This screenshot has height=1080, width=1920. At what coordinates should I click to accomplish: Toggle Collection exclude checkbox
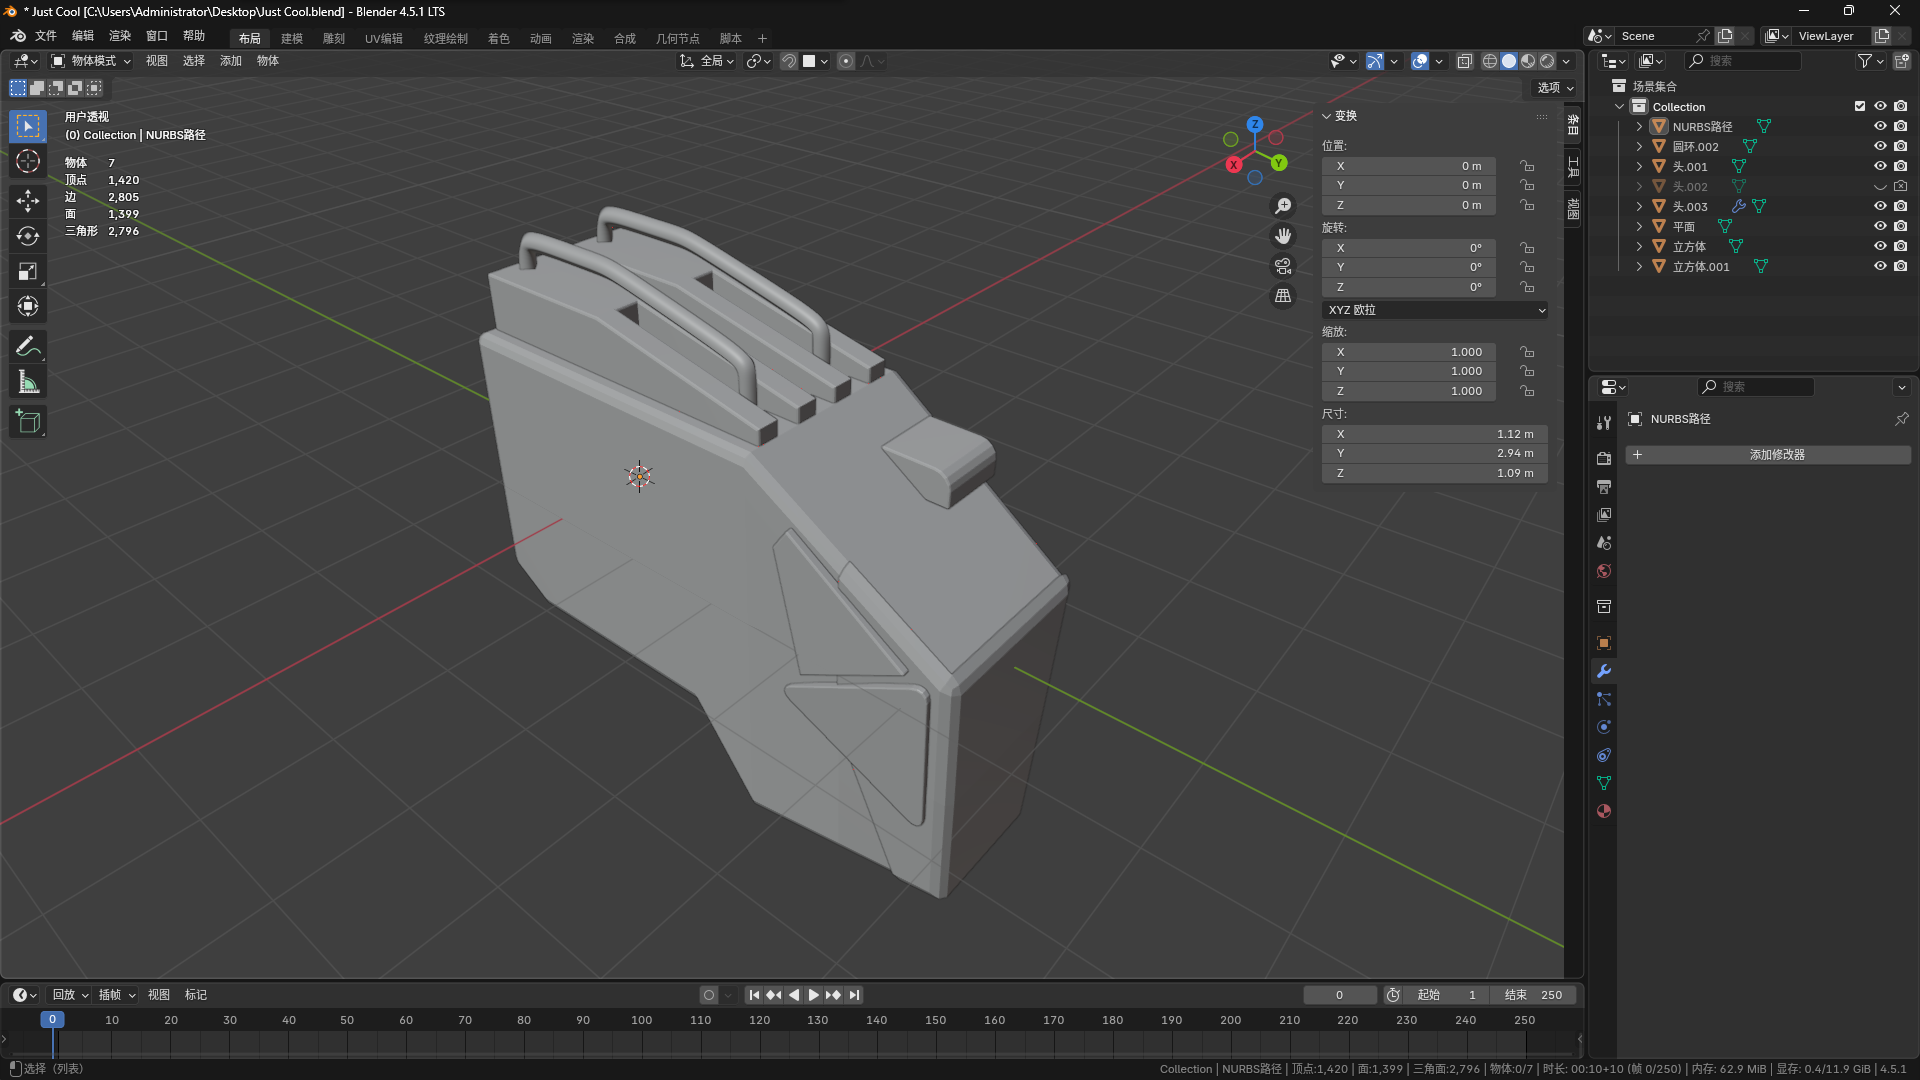[1860, 106]
